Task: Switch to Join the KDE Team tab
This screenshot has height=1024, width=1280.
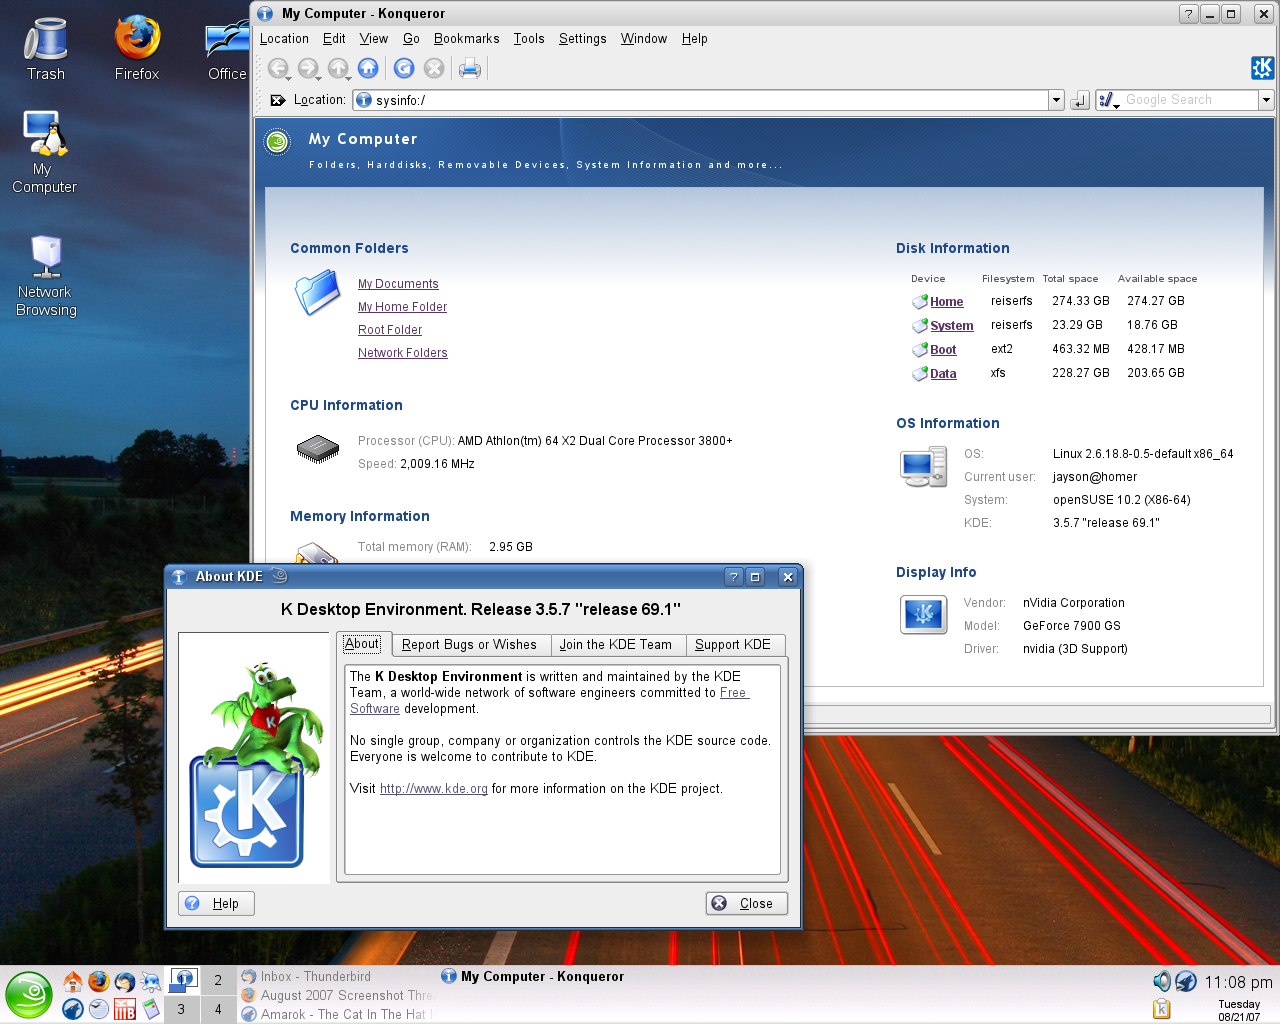Action: [616, 645]
